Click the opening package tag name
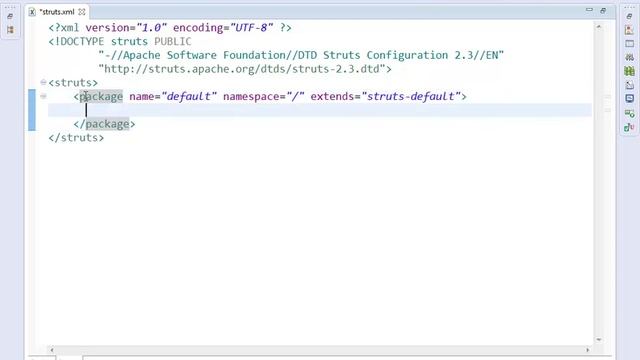This screenshot has height=360, width=640. [x=101, y=97]
